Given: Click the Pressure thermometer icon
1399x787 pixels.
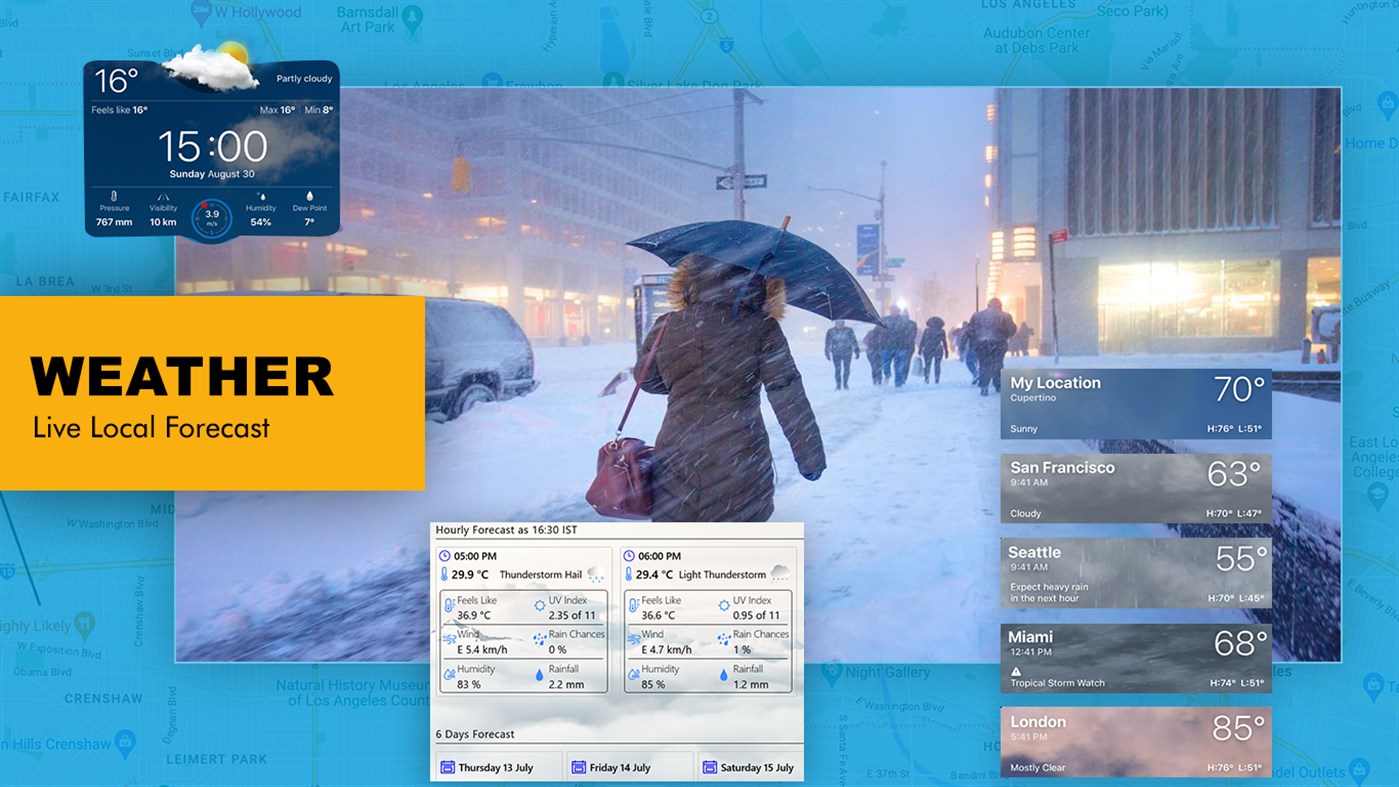Looking at the screenshot, I should [x=113, y=196].
